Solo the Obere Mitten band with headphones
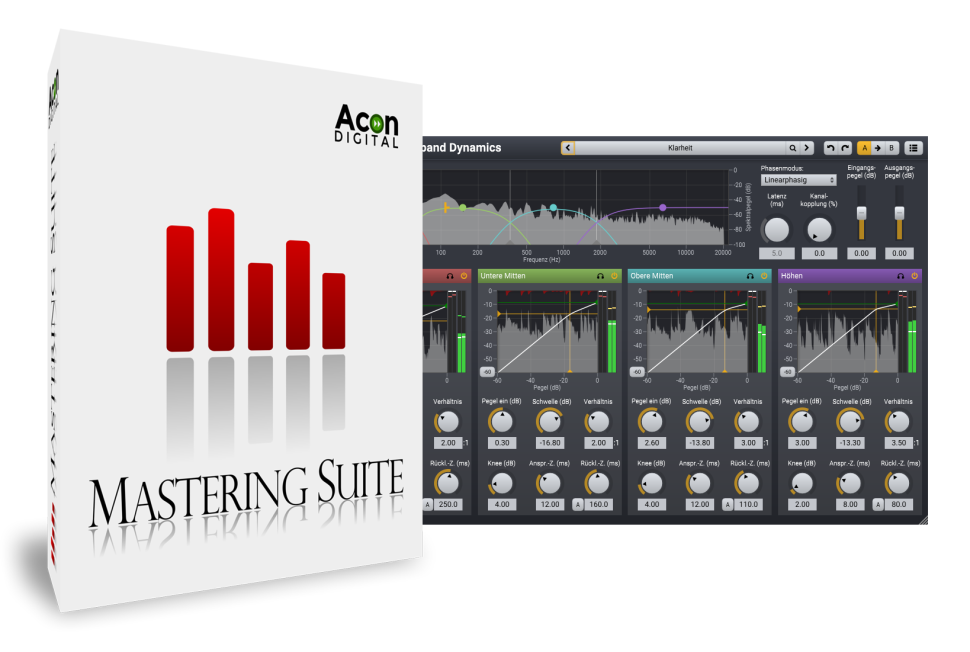Image resolution: width=970 pixels, height=652 pixels. pos(750,276)
